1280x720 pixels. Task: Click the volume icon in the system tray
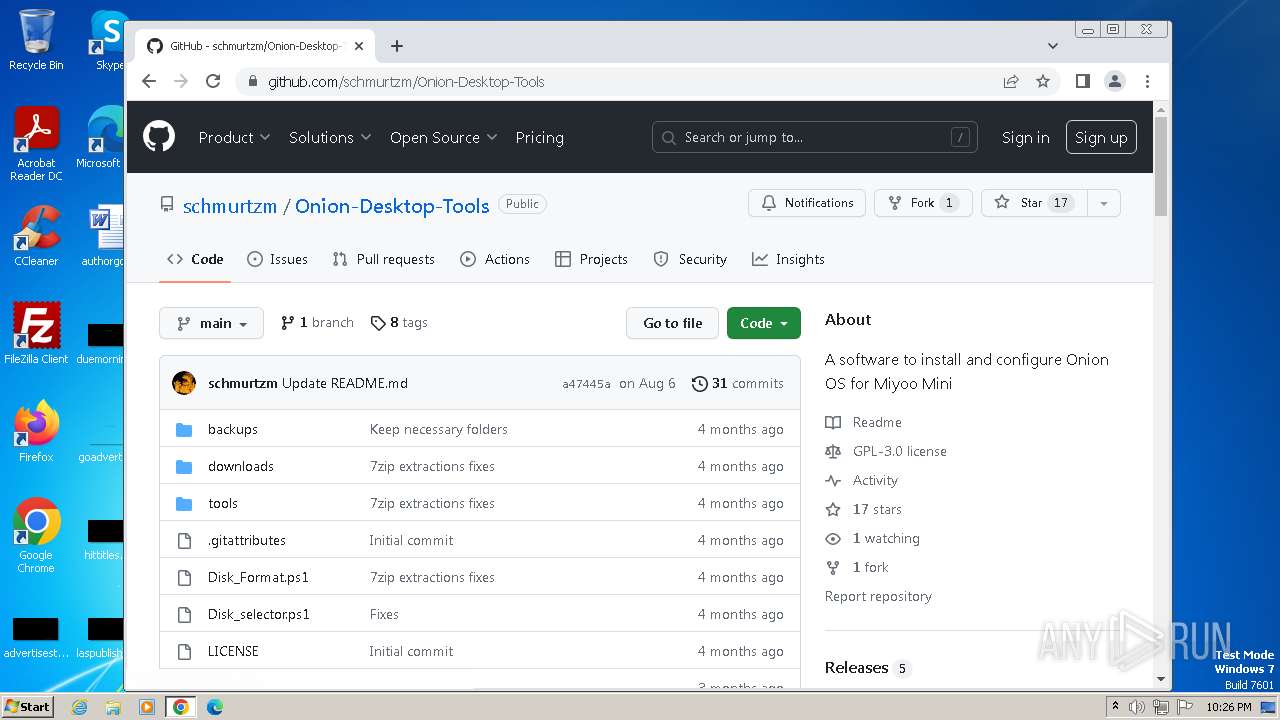(1136, 707)
